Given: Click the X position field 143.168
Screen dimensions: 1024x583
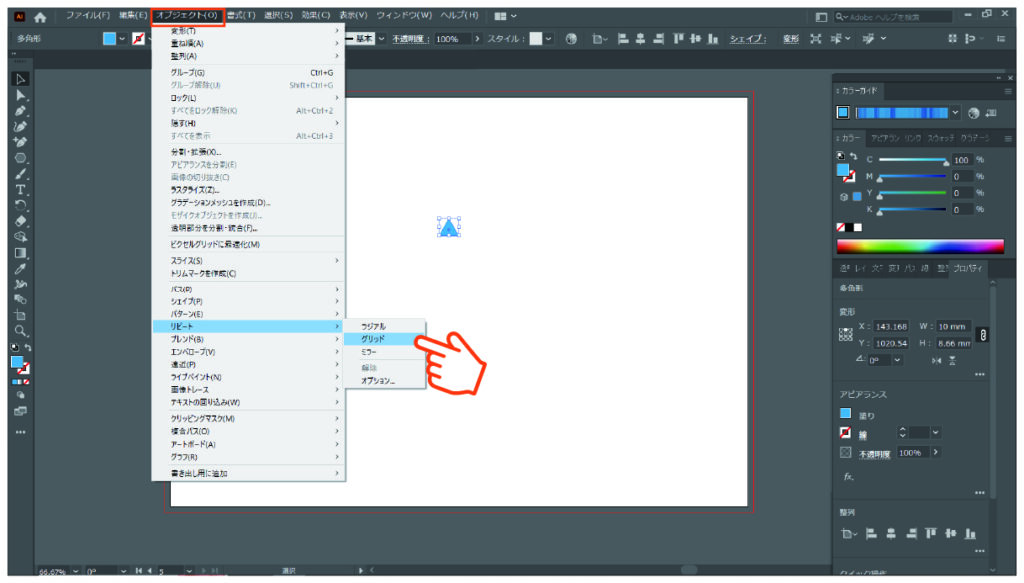Looking at the screenshot, I should pos(891,326).
